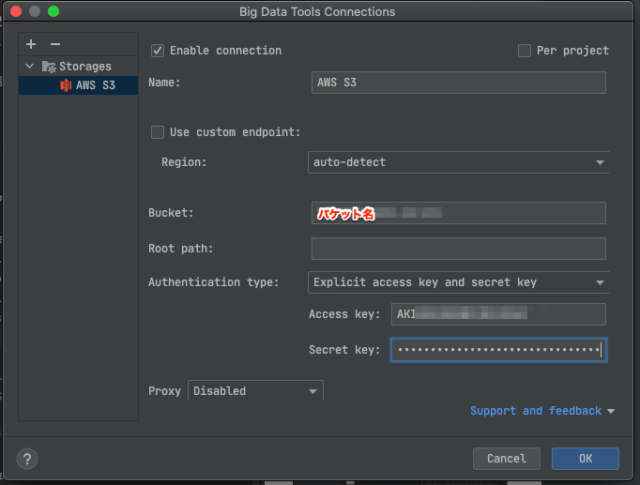The image size is (640, 485).
Task: Open the Region auto-detect dropdown
Action: 458,162
